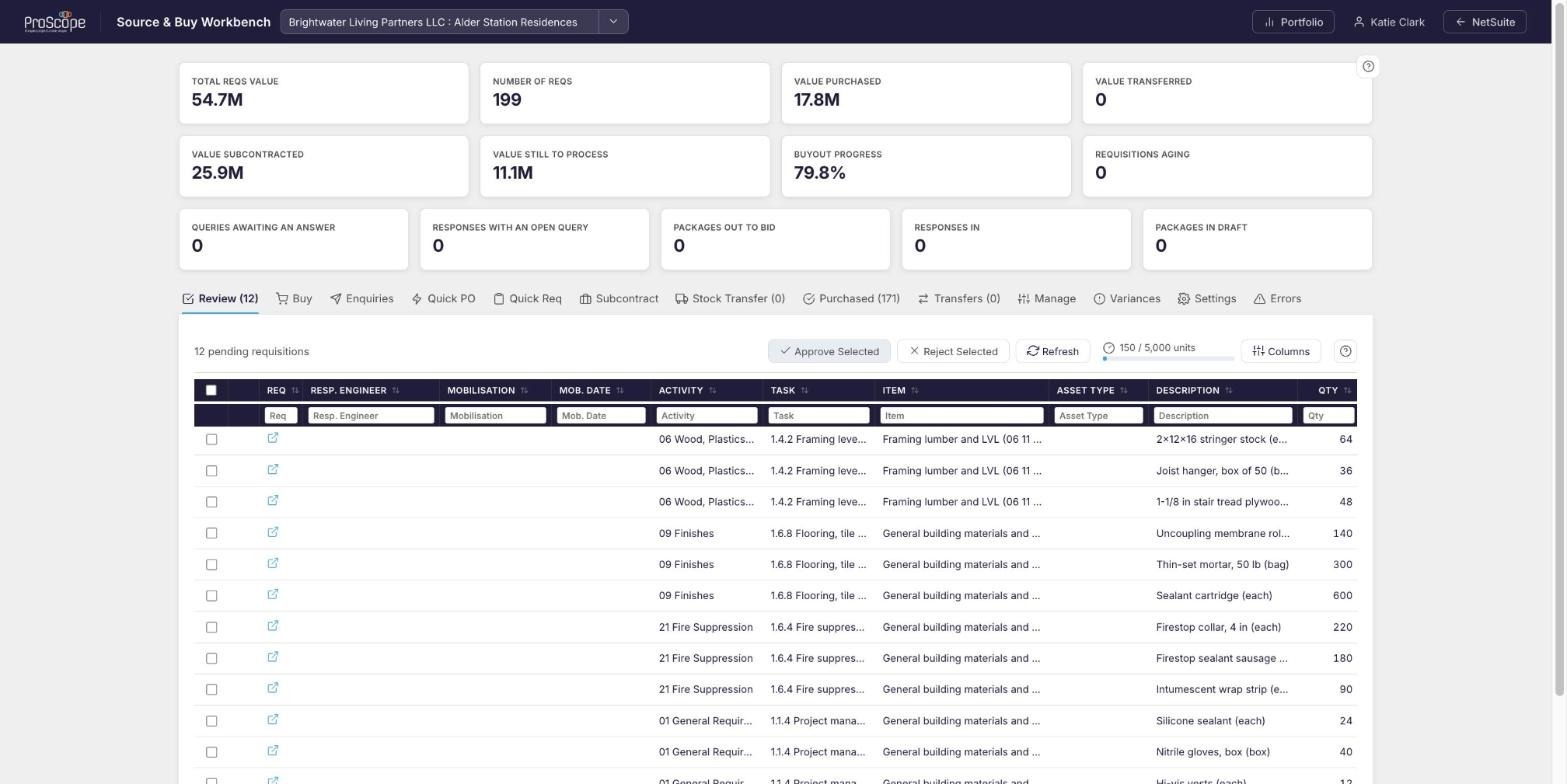Open the Columns chooser
The height and width of the screenshot is (784, 1567).
(x=1281, y=351)
